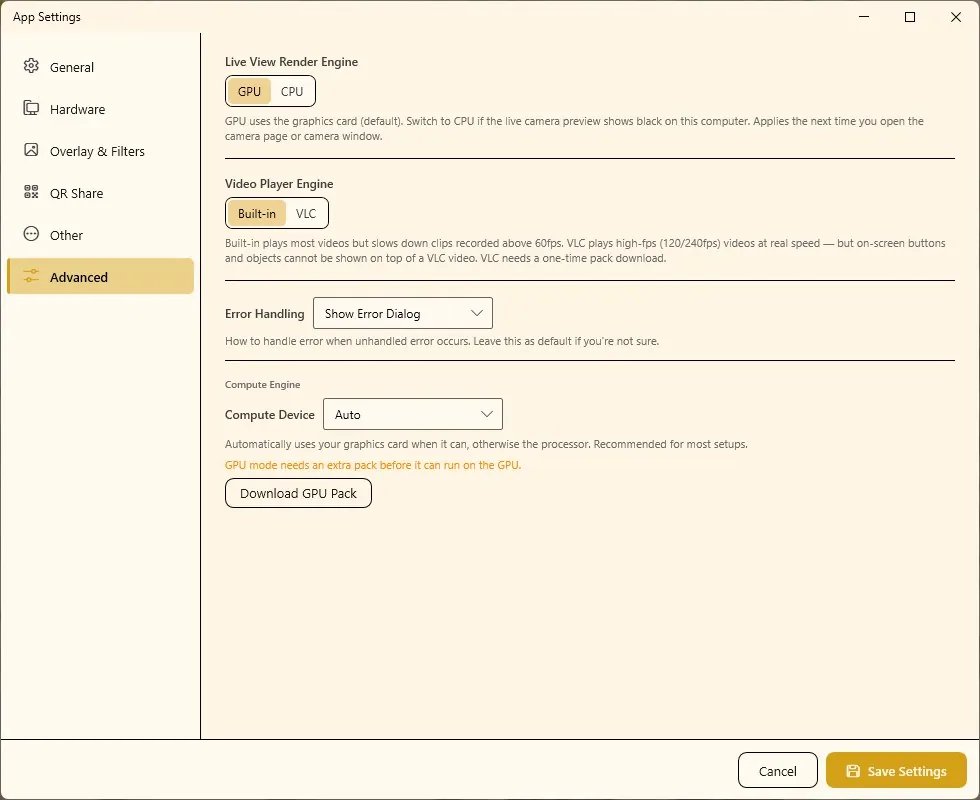Image resolution: width=980 pixels, height=800 pixels.
Task: Cancel the settings dialog
Action: (x=778, y=770)
